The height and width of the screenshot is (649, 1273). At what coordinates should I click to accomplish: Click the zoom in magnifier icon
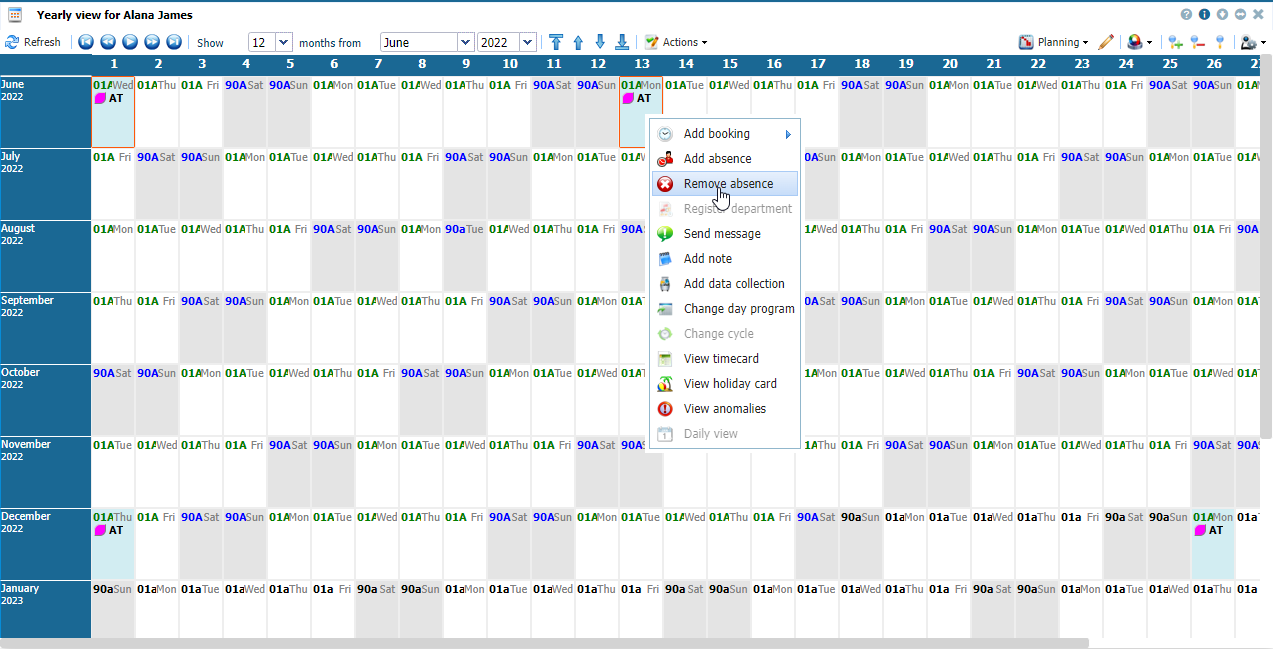(1175, 42)
